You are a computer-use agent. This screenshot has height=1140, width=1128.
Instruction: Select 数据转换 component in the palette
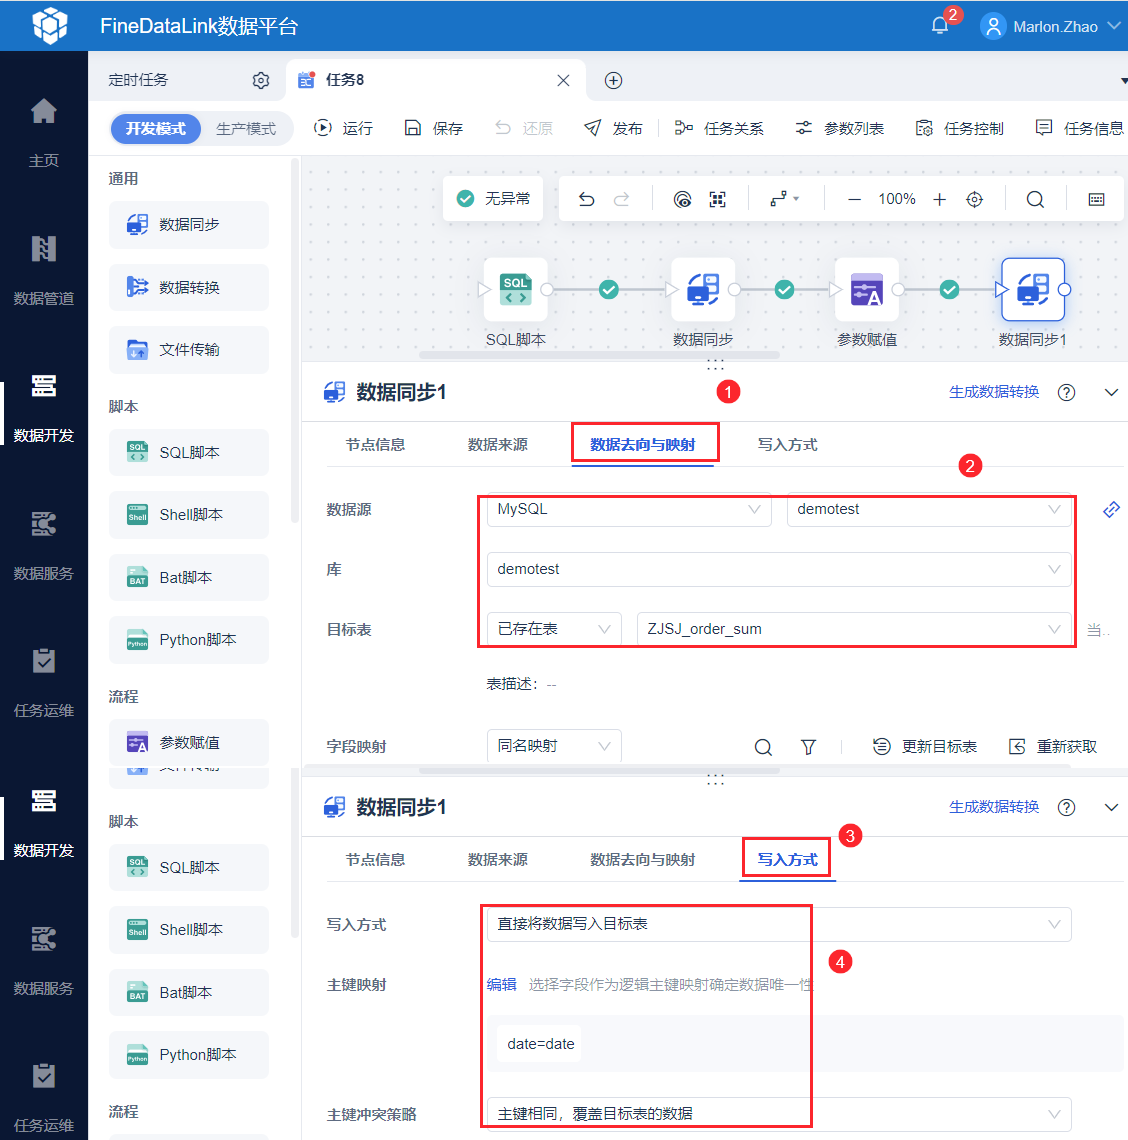click(x=188, y=287)
